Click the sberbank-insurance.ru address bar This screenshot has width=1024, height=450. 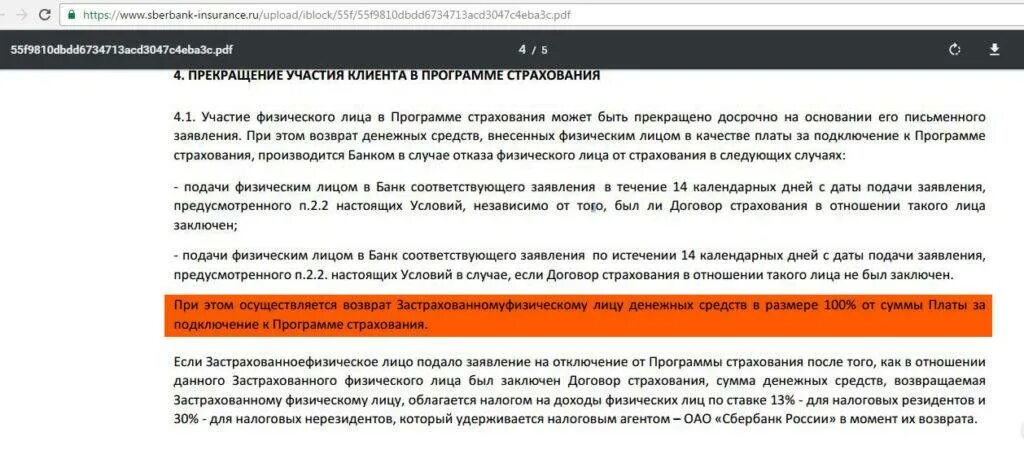[542, 14]
